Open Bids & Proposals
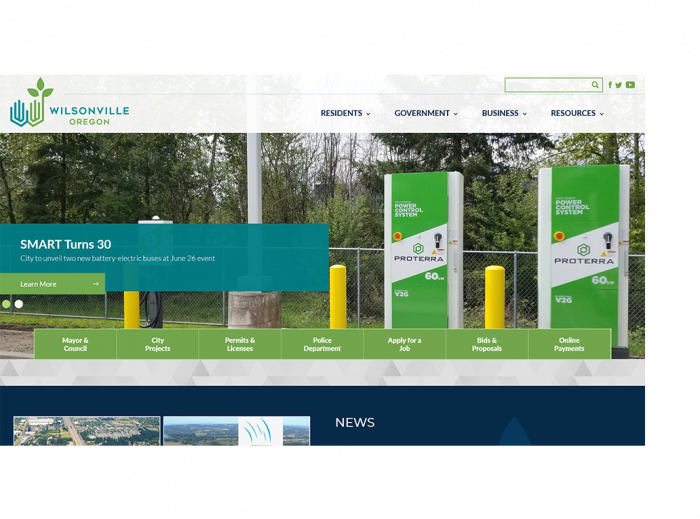The height and width of the screenshot is (519, 700). (x=487, y=344)
